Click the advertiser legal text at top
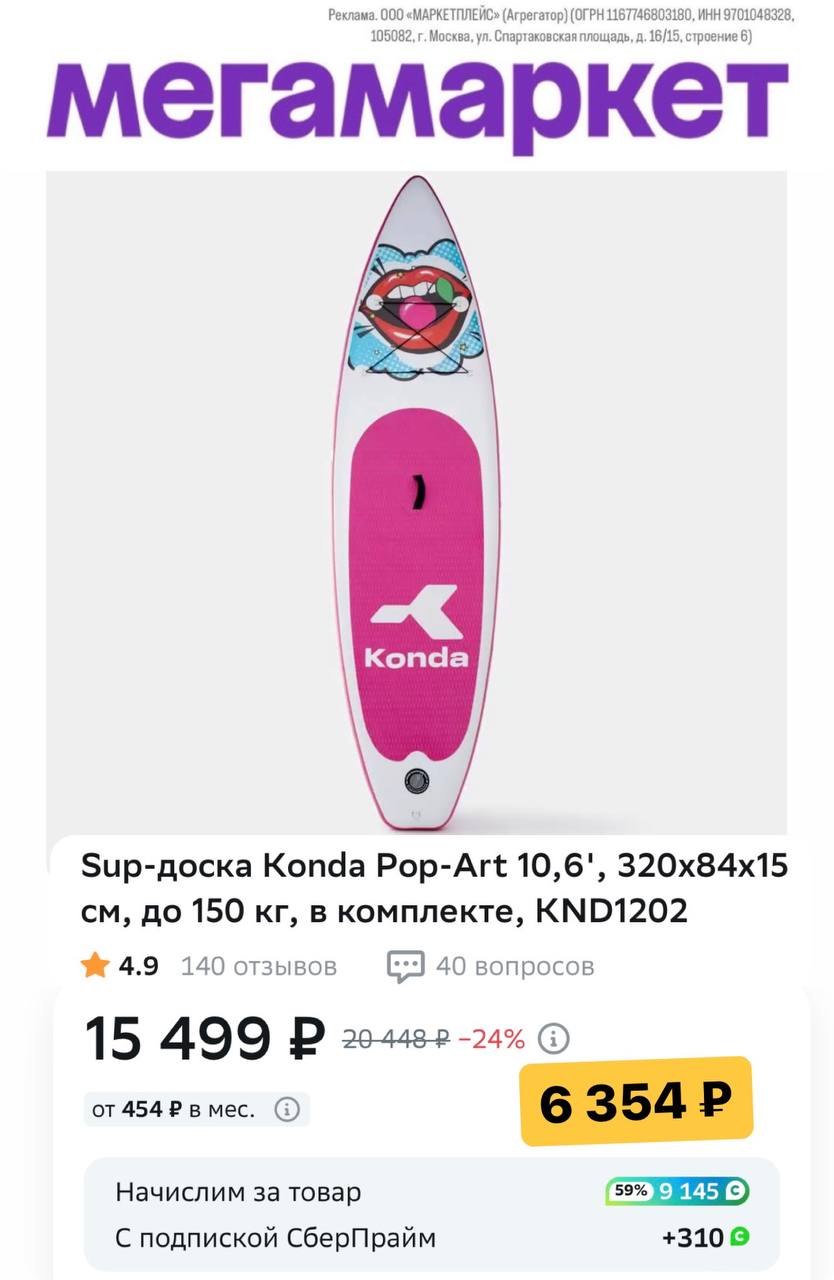This screenshot has height=1280, width=834. pyautogui.click(x=560, y=26)
